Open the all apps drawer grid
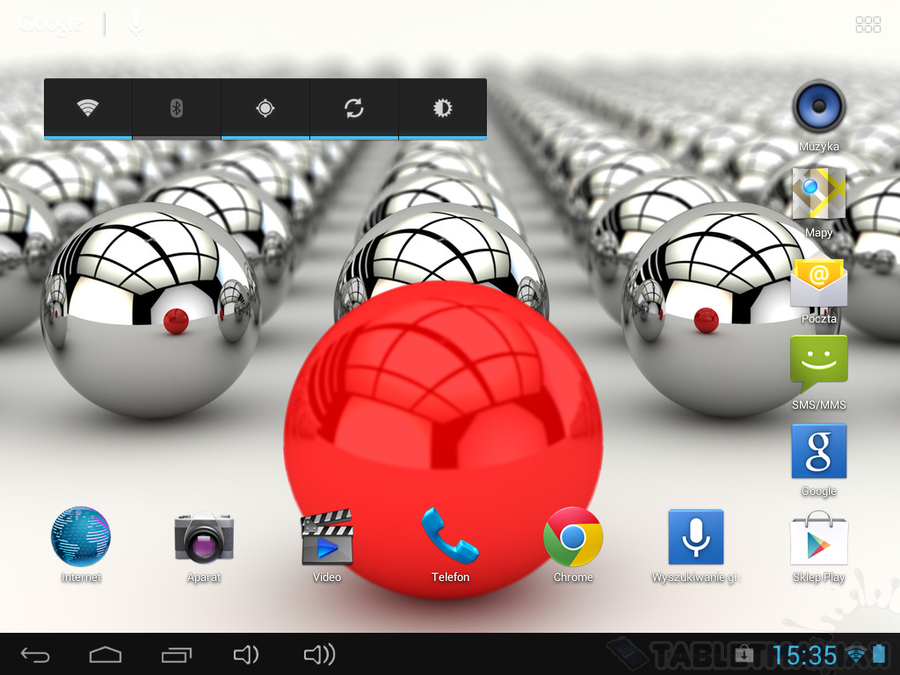The width and height of the screenshot is (900, 675). click(868, 25)
